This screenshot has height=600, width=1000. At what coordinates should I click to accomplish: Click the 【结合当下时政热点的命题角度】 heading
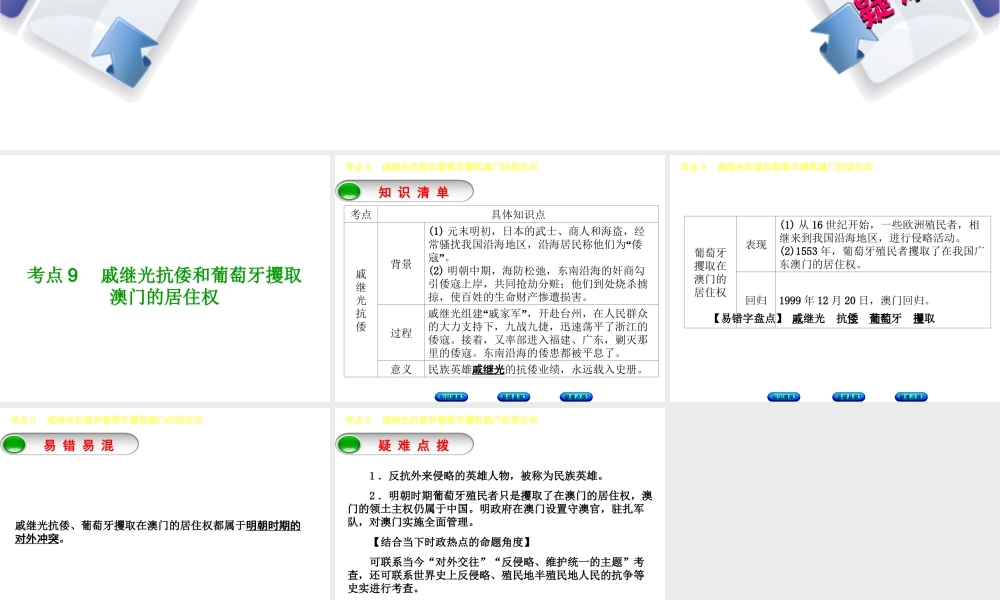click(450, 542)
